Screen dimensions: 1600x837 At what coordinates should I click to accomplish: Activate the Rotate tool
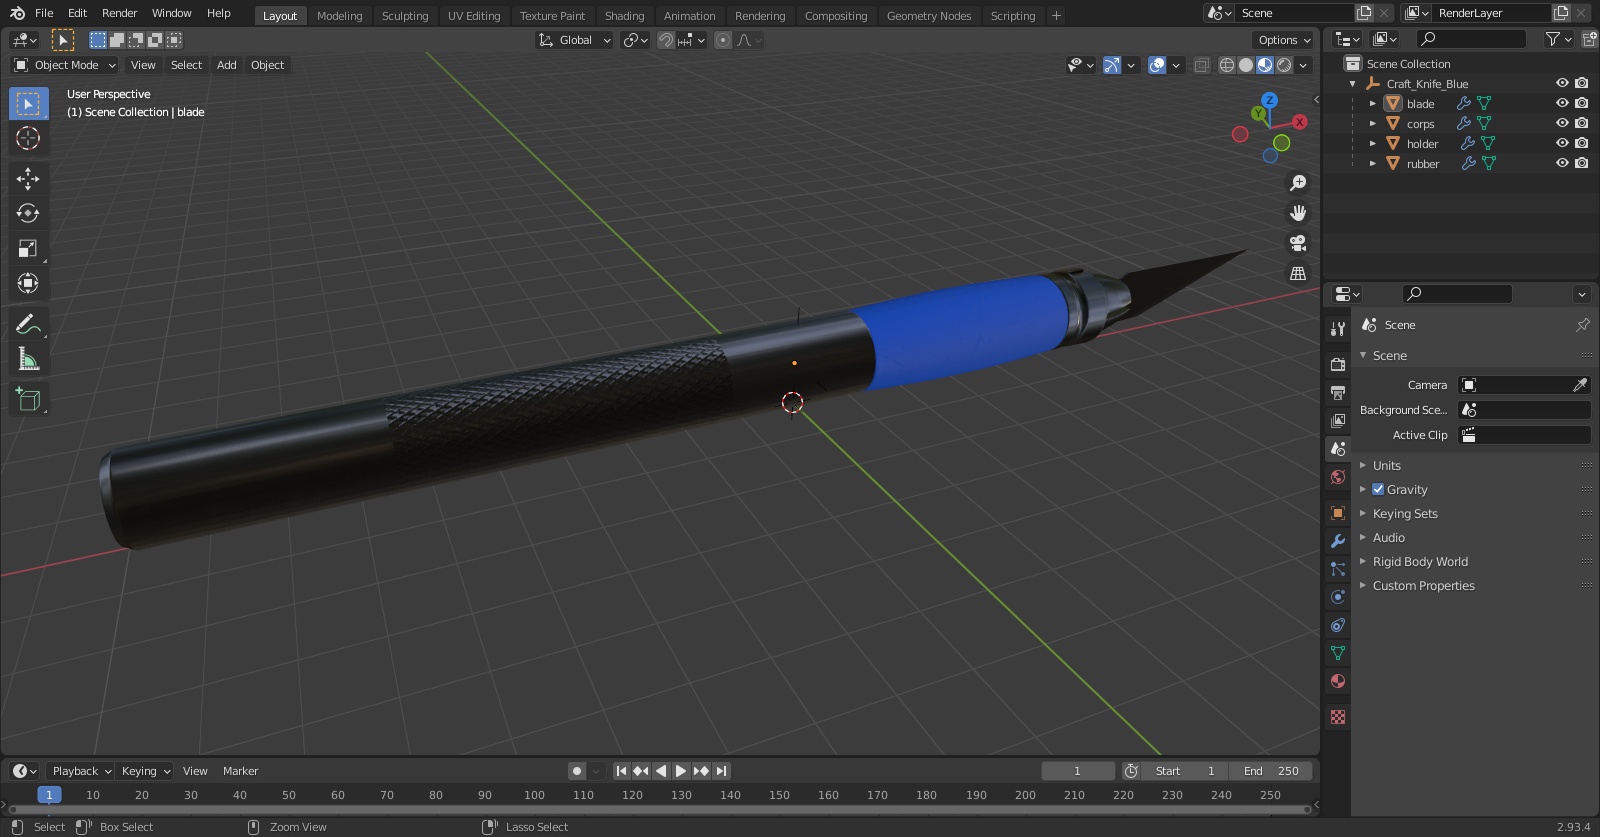[x=28, y=213]
